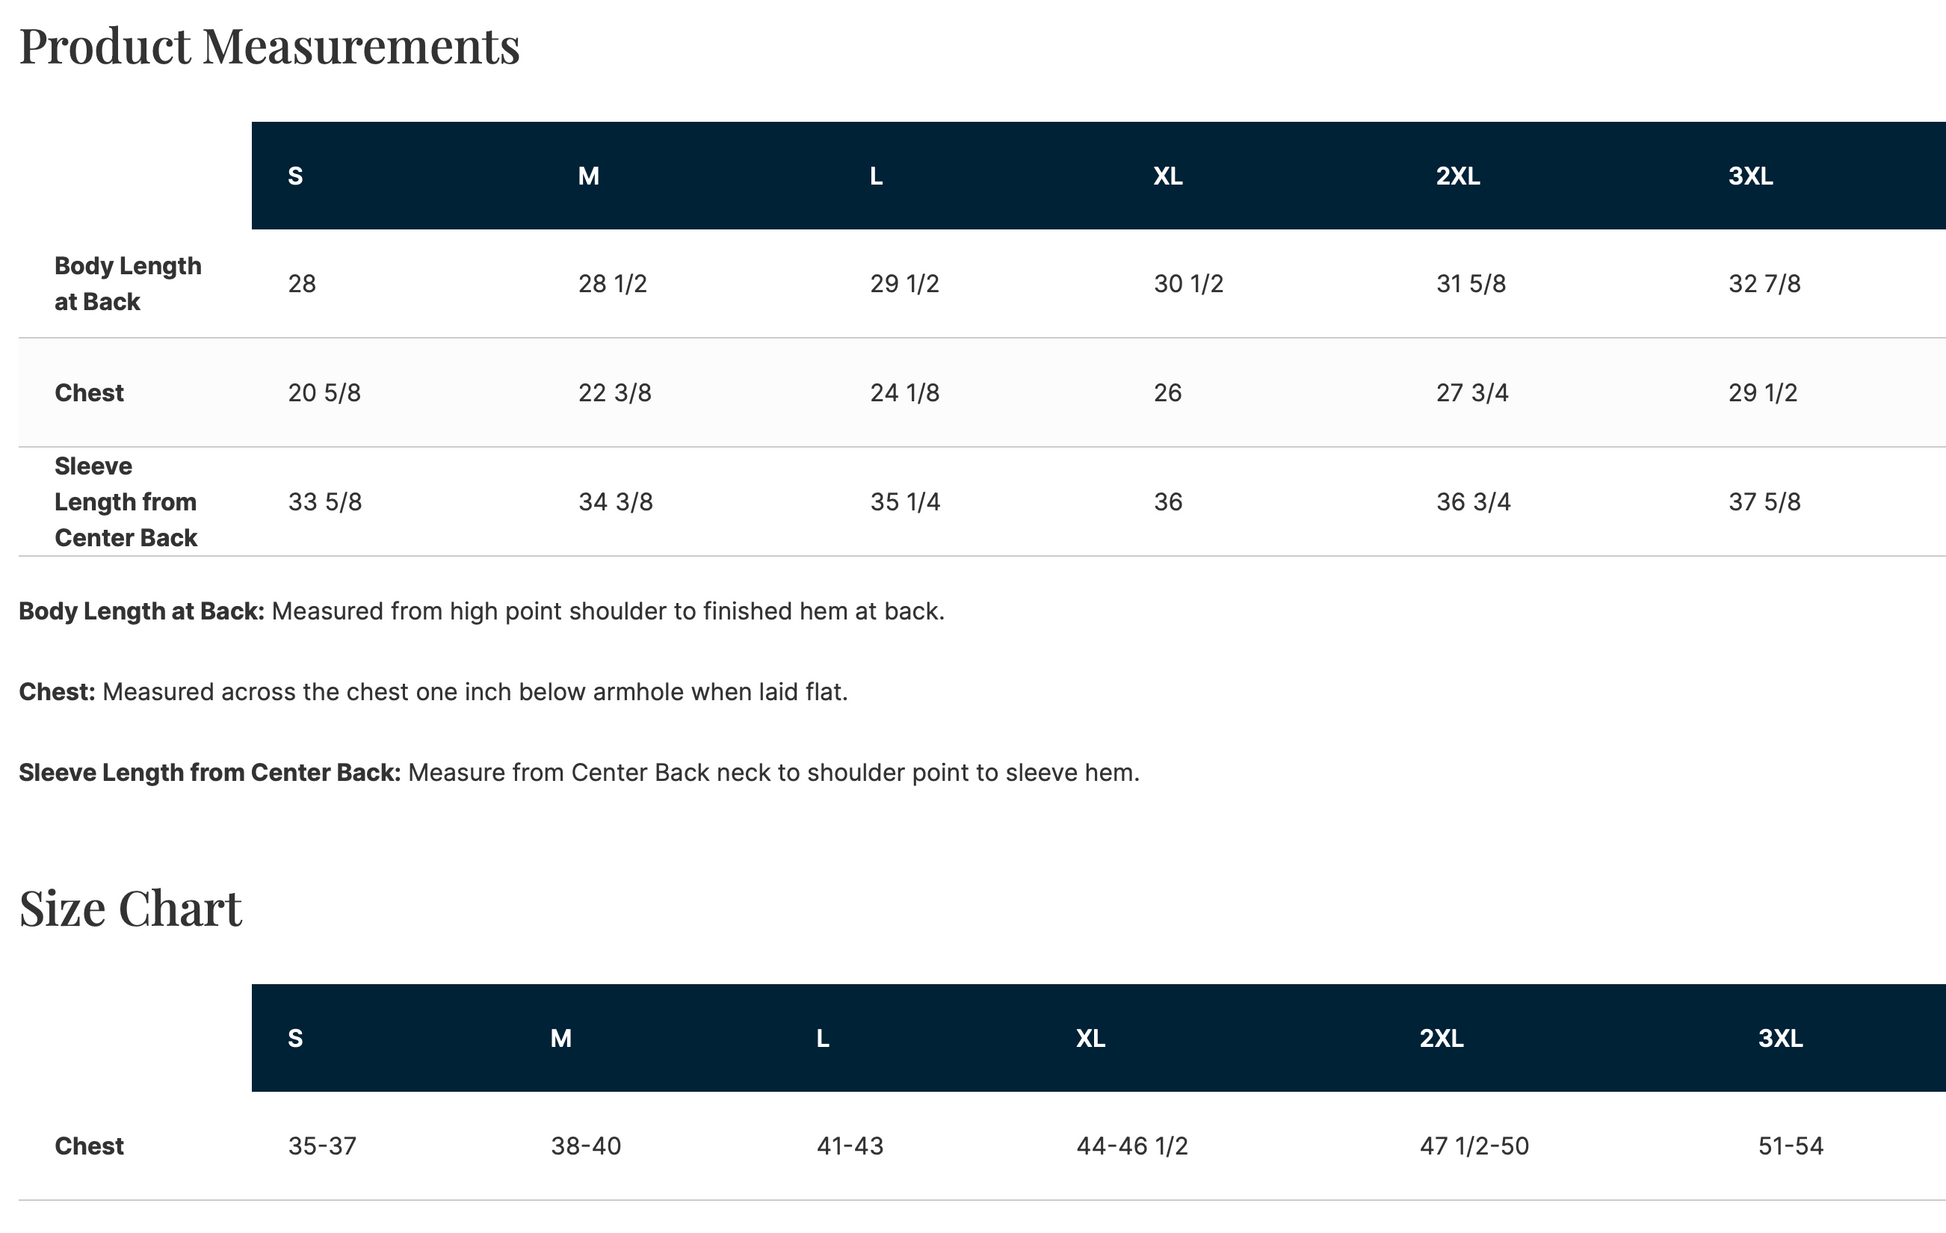Select the 28 1/2 body length cell
1946x1233 pixels.
pyautogui.click(x=612, y=284)
